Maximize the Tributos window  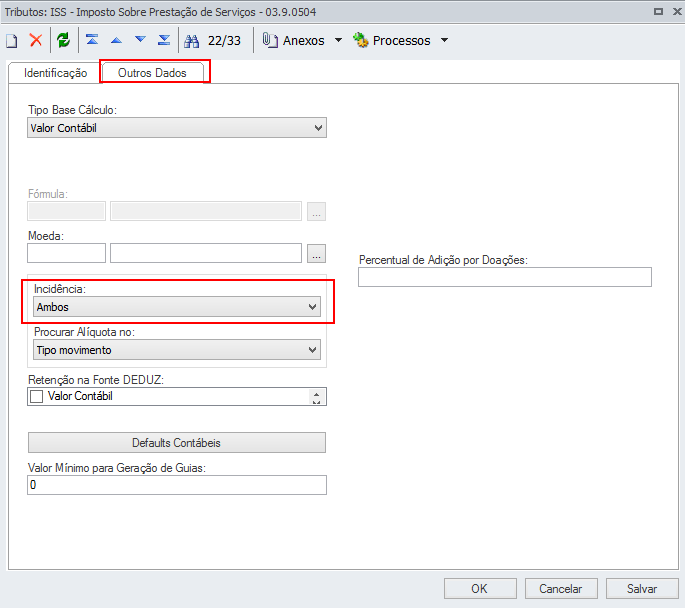658,11
